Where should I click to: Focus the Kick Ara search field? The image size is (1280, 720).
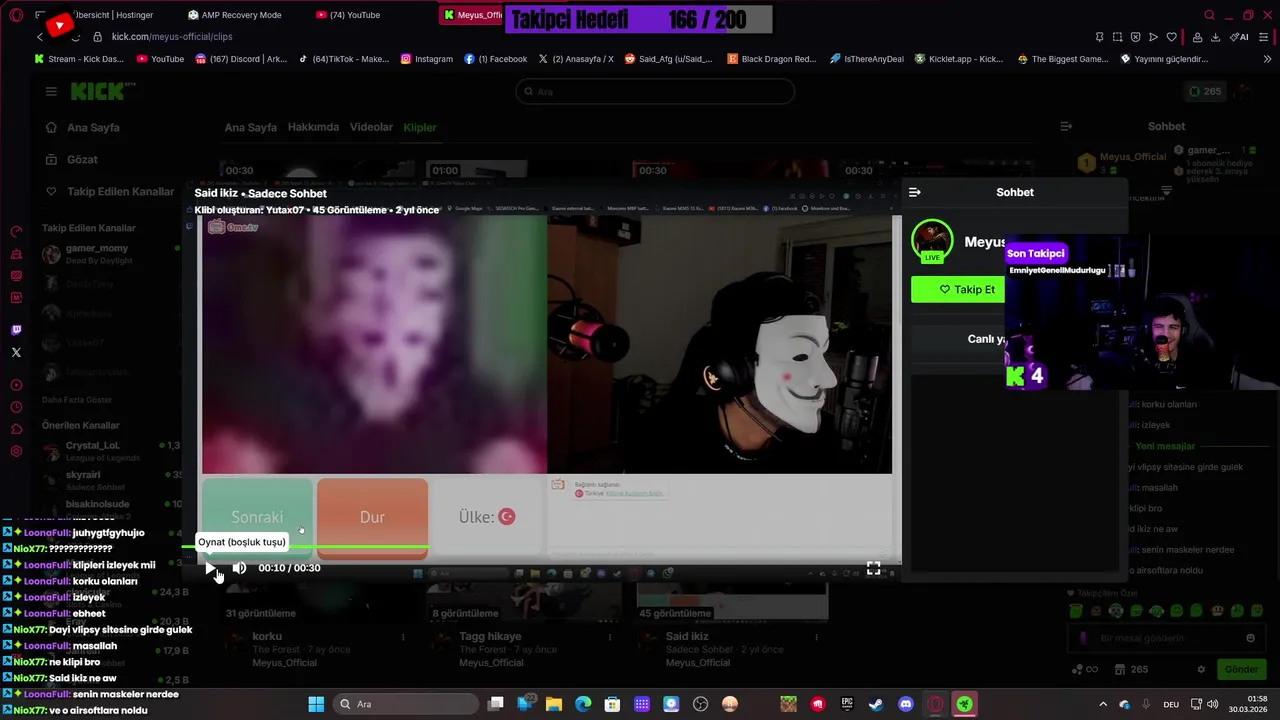coord(655,91)
